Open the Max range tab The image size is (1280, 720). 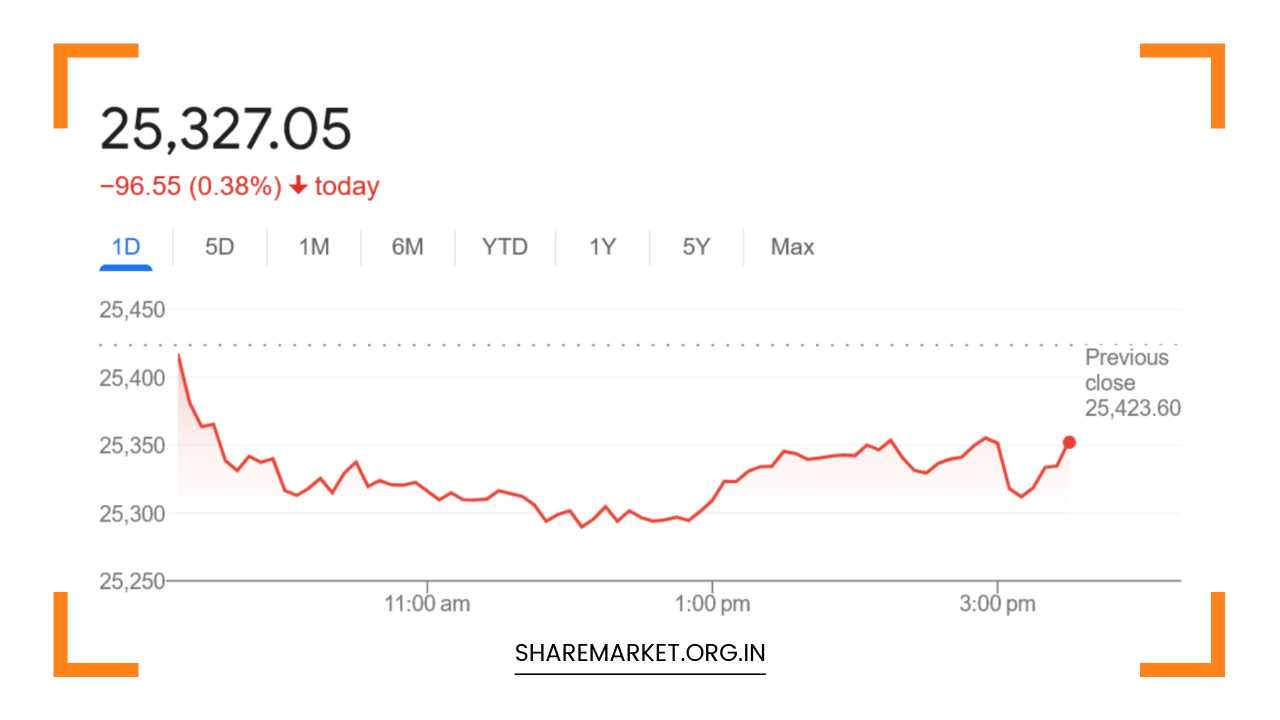coord(792,247)
